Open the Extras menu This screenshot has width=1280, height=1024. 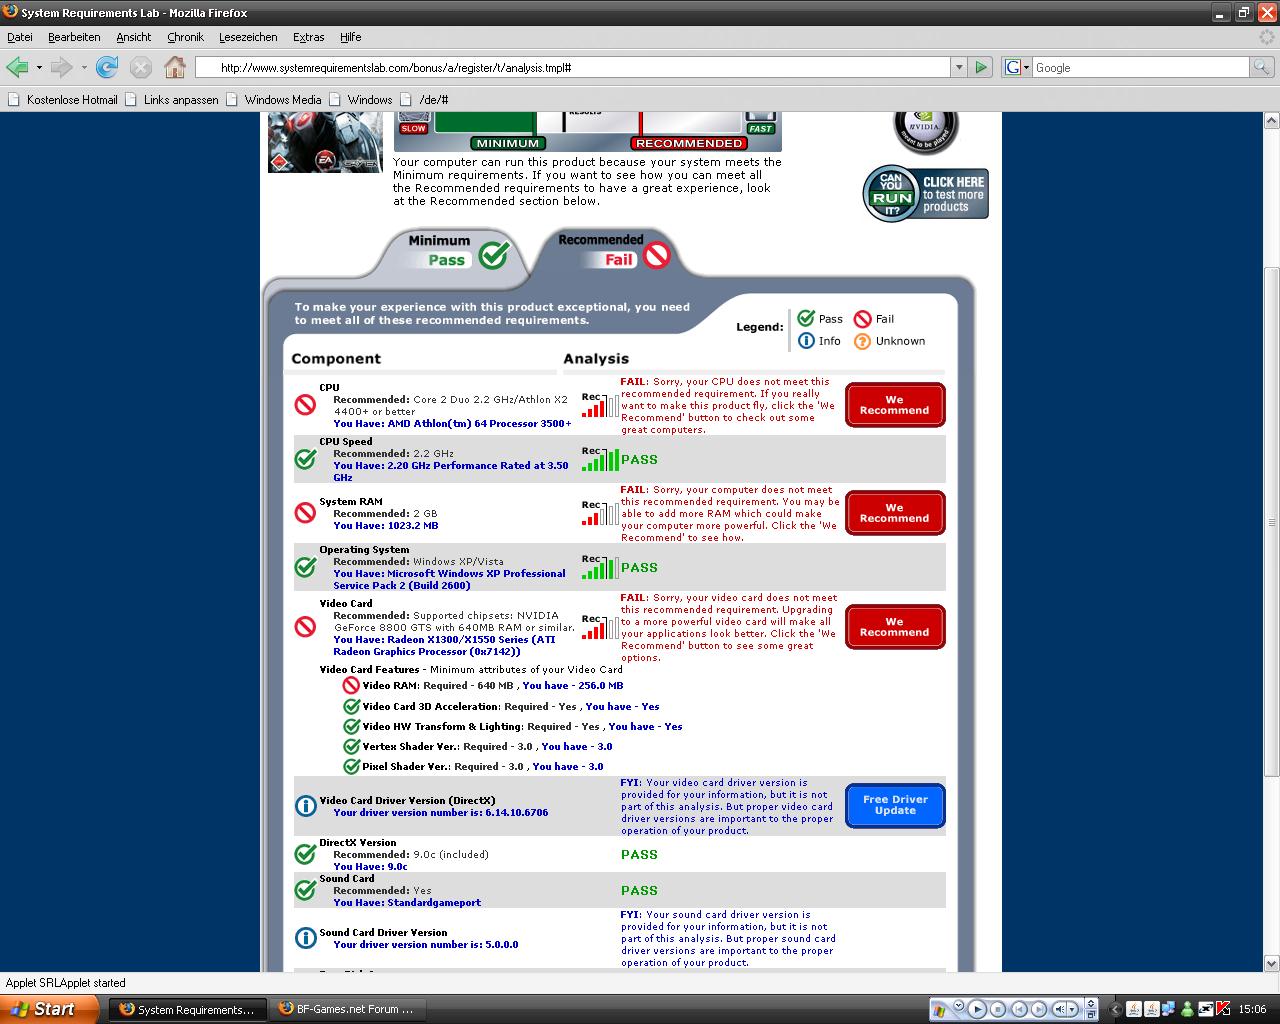pyautogui.click(x=308, y=37)
